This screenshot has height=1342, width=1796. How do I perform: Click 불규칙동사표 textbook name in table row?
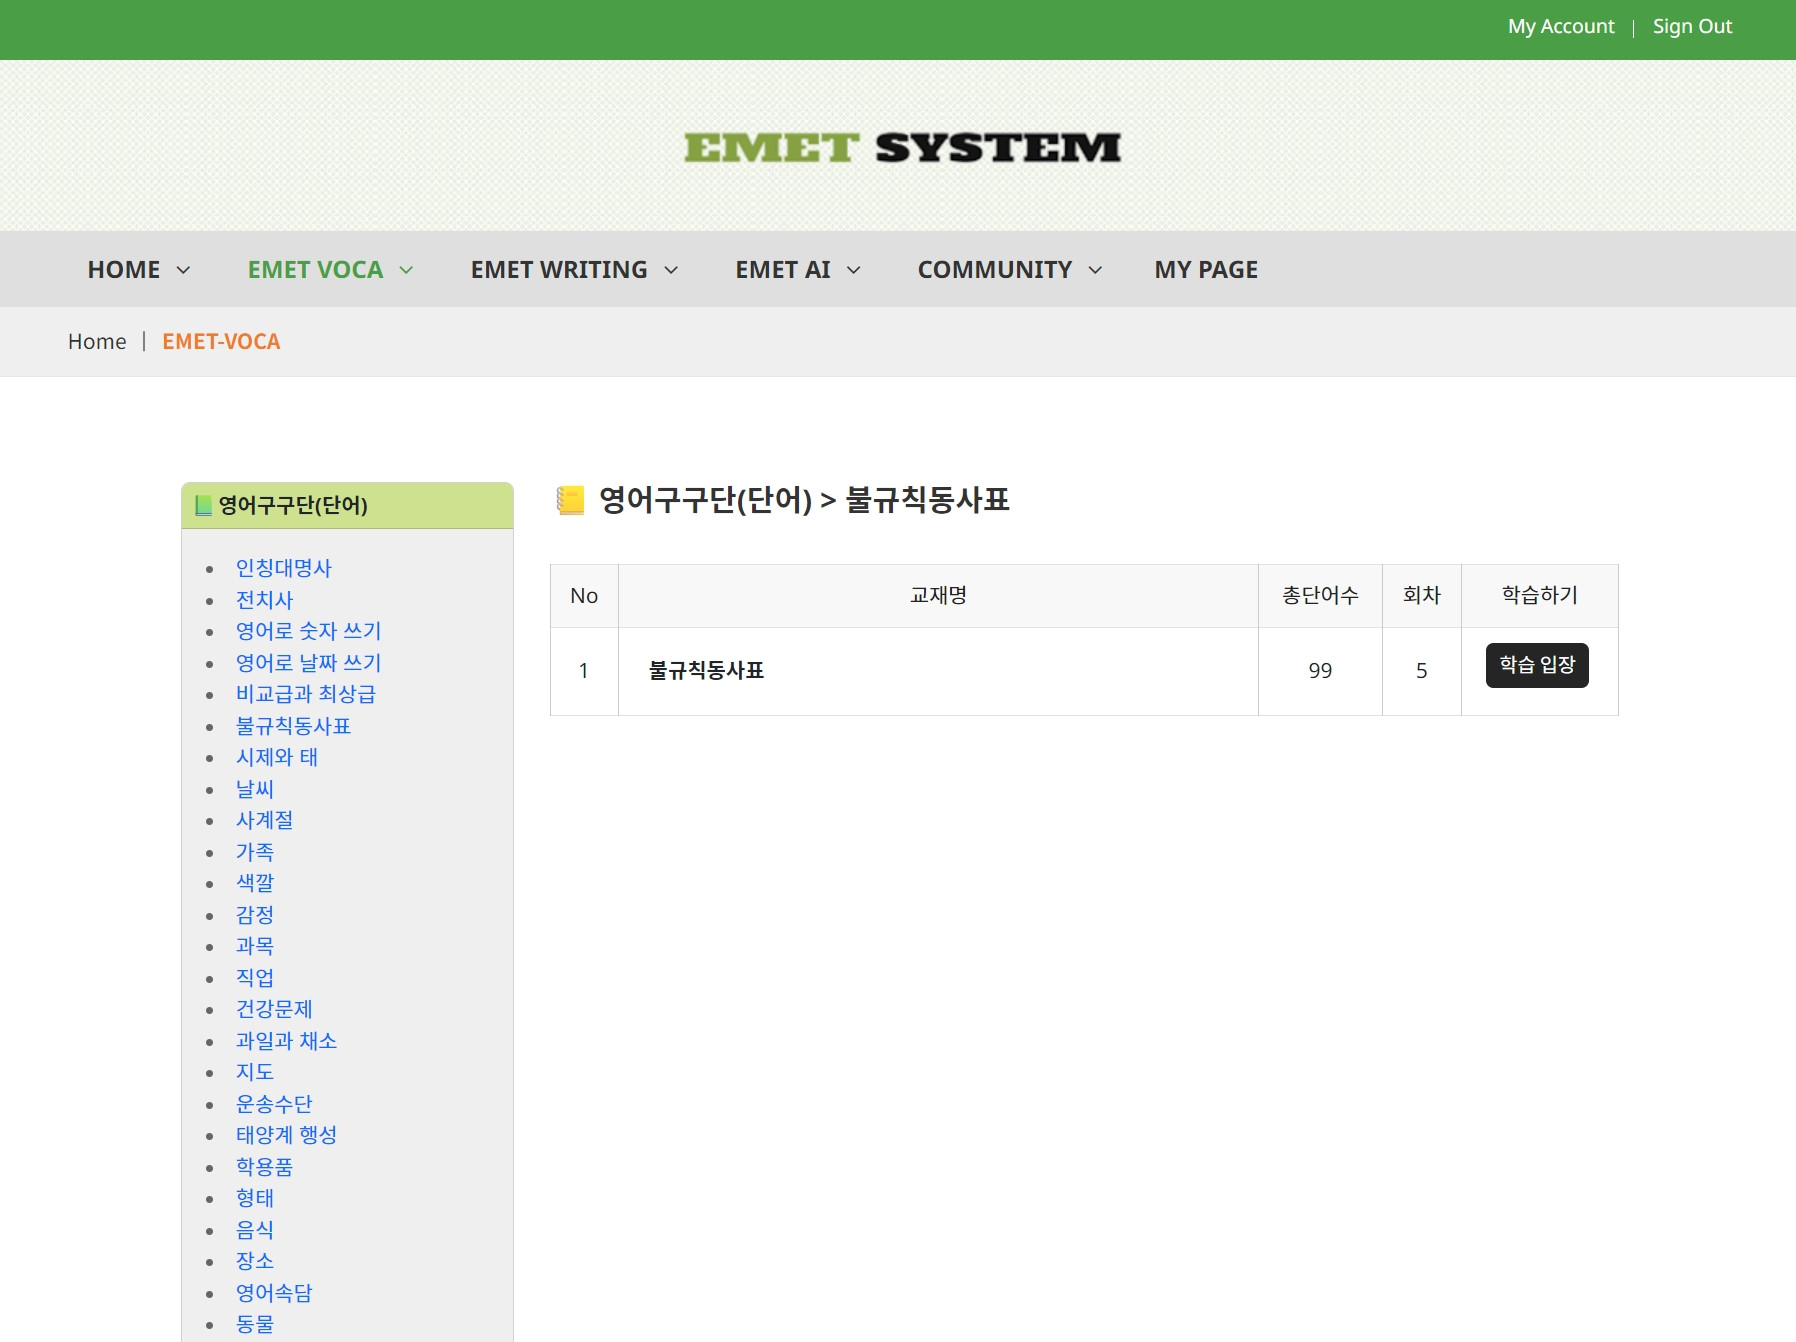[x=706, y=671]
